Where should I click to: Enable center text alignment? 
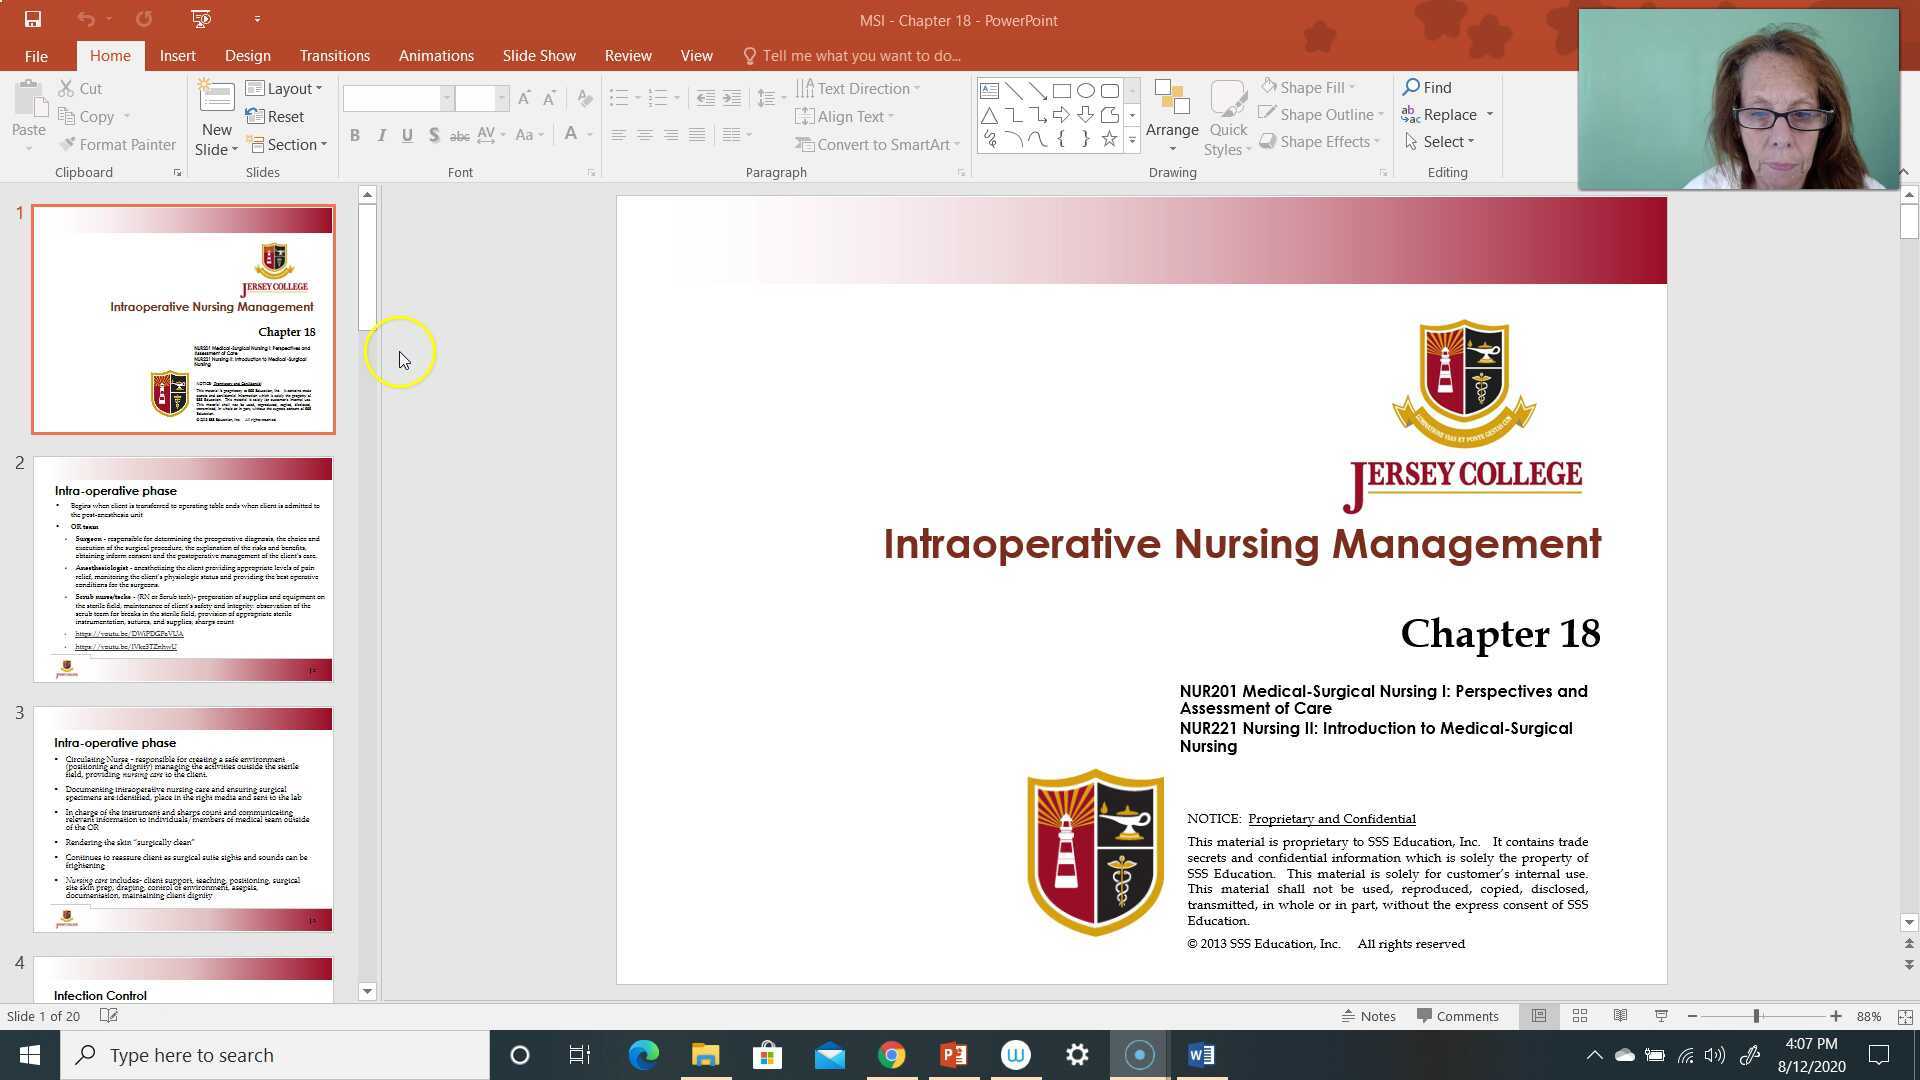pyautogui.click(x=645, y=135)
